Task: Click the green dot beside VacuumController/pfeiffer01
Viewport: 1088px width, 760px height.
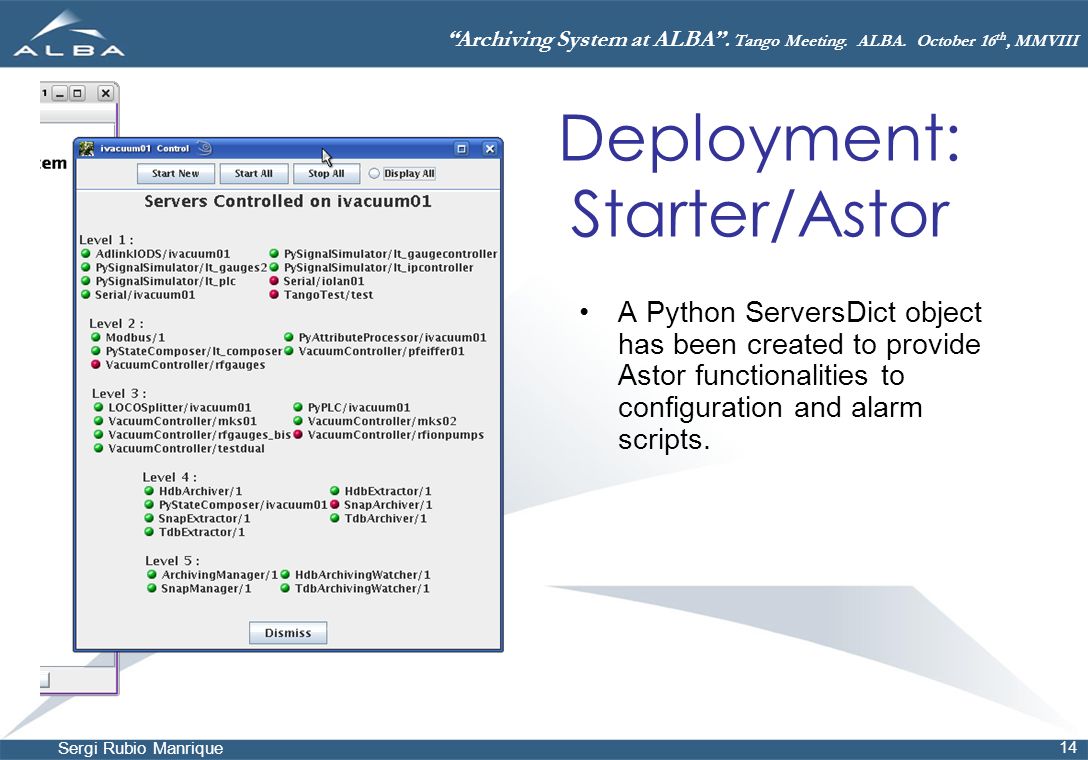Action: pos(289,351)
